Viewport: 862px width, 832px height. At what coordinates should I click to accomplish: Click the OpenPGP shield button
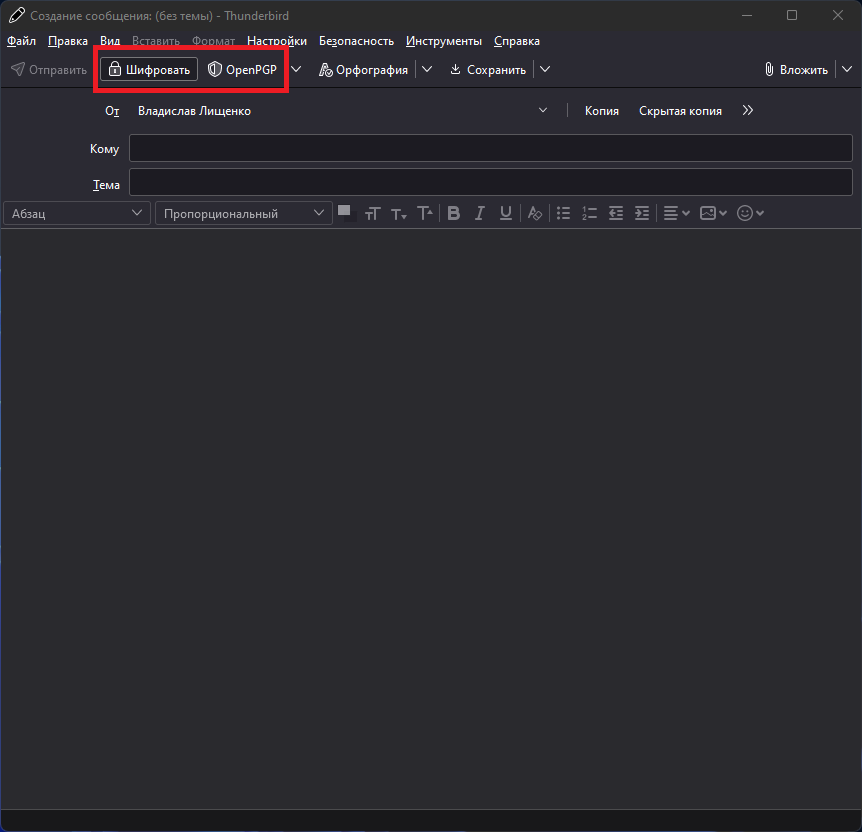pos(242,69)
